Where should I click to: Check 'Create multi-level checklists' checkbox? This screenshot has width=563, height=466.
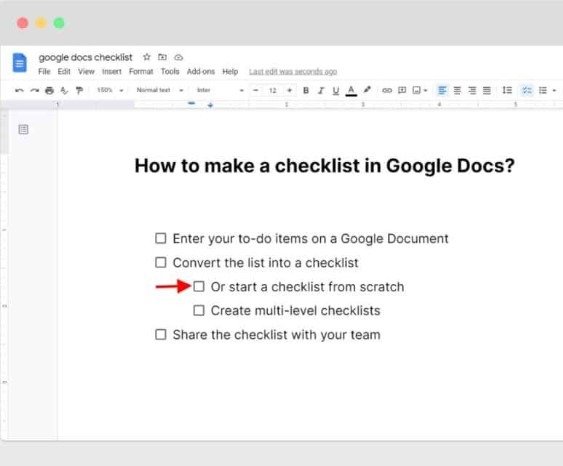pos(199,310)
